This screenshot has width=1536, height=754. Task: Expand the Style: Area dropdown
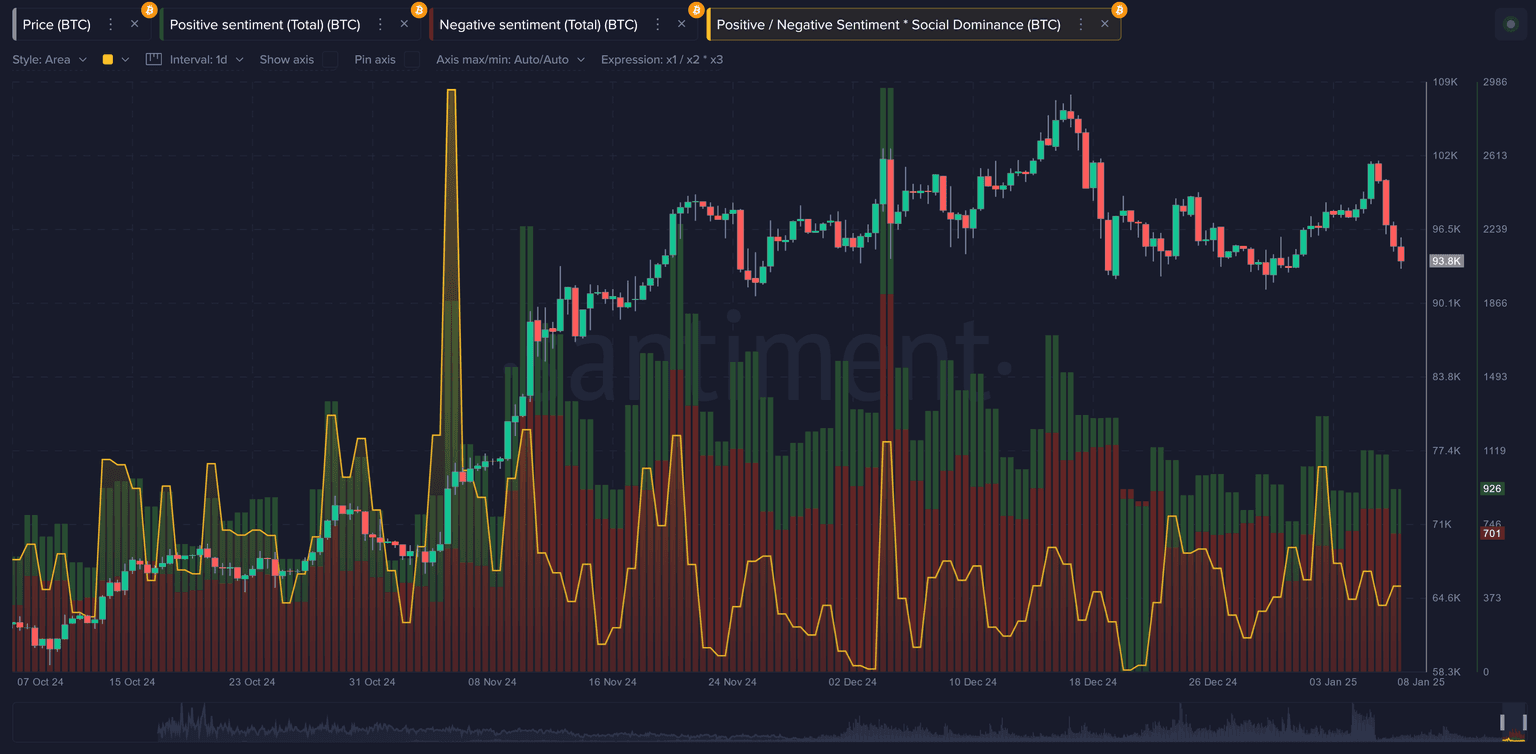[50, 60]
